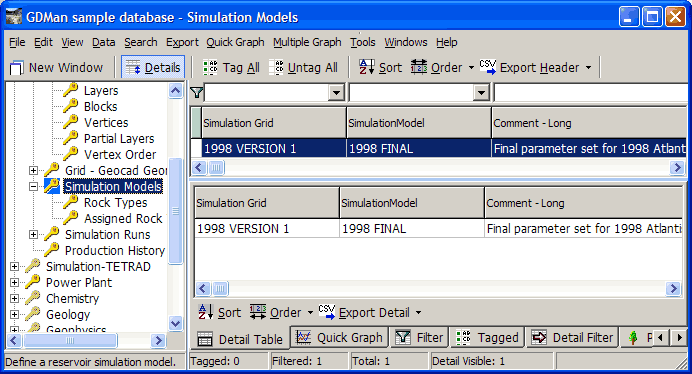Open the Export Header dropdown arrow
The width and height of the screenshot is (692, 374).
(x=588, y=68)
